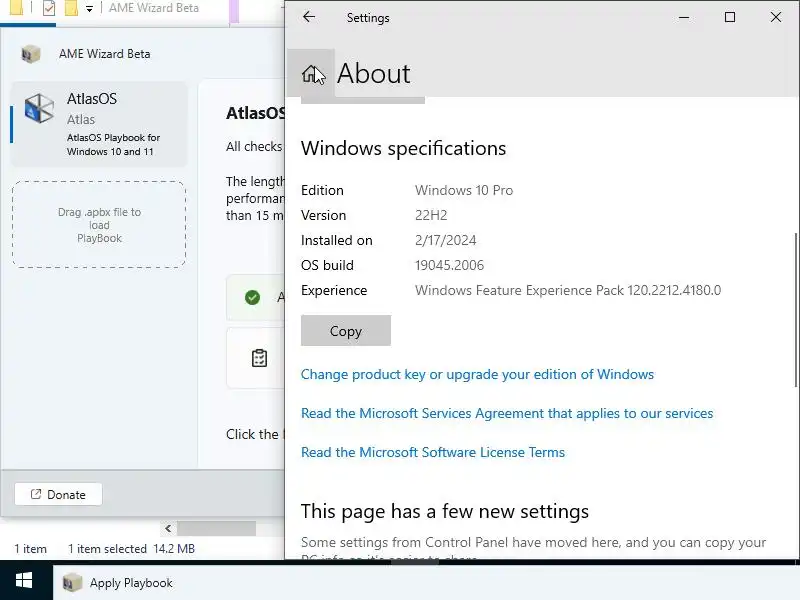Click the Windows Feature Experience Pack value
The image size is (800, 600).
(x=568, y=290)
